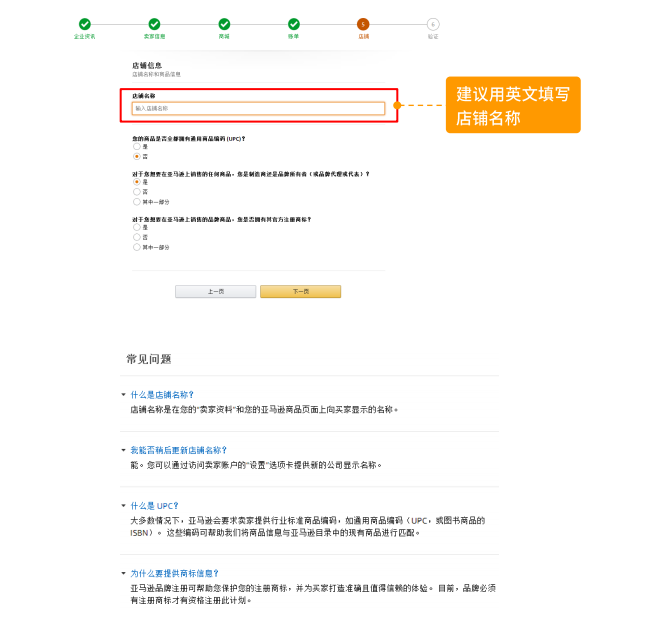Click the 卖家信息 step checkmark icon
Viewport: 667px width, 635px height.
[154, 24]
